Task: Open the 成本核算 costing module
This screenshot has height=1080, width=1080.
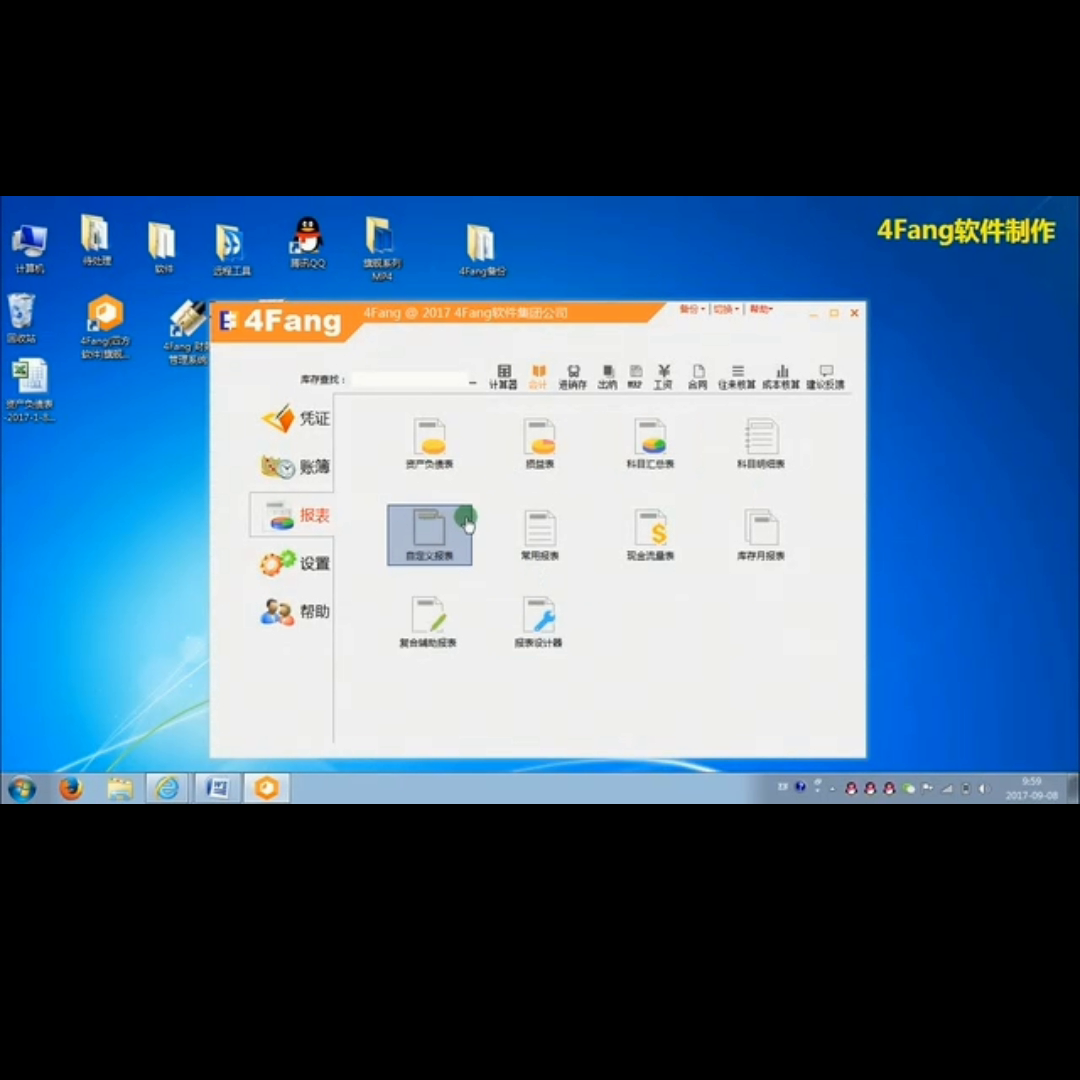Action: point(780,377)
